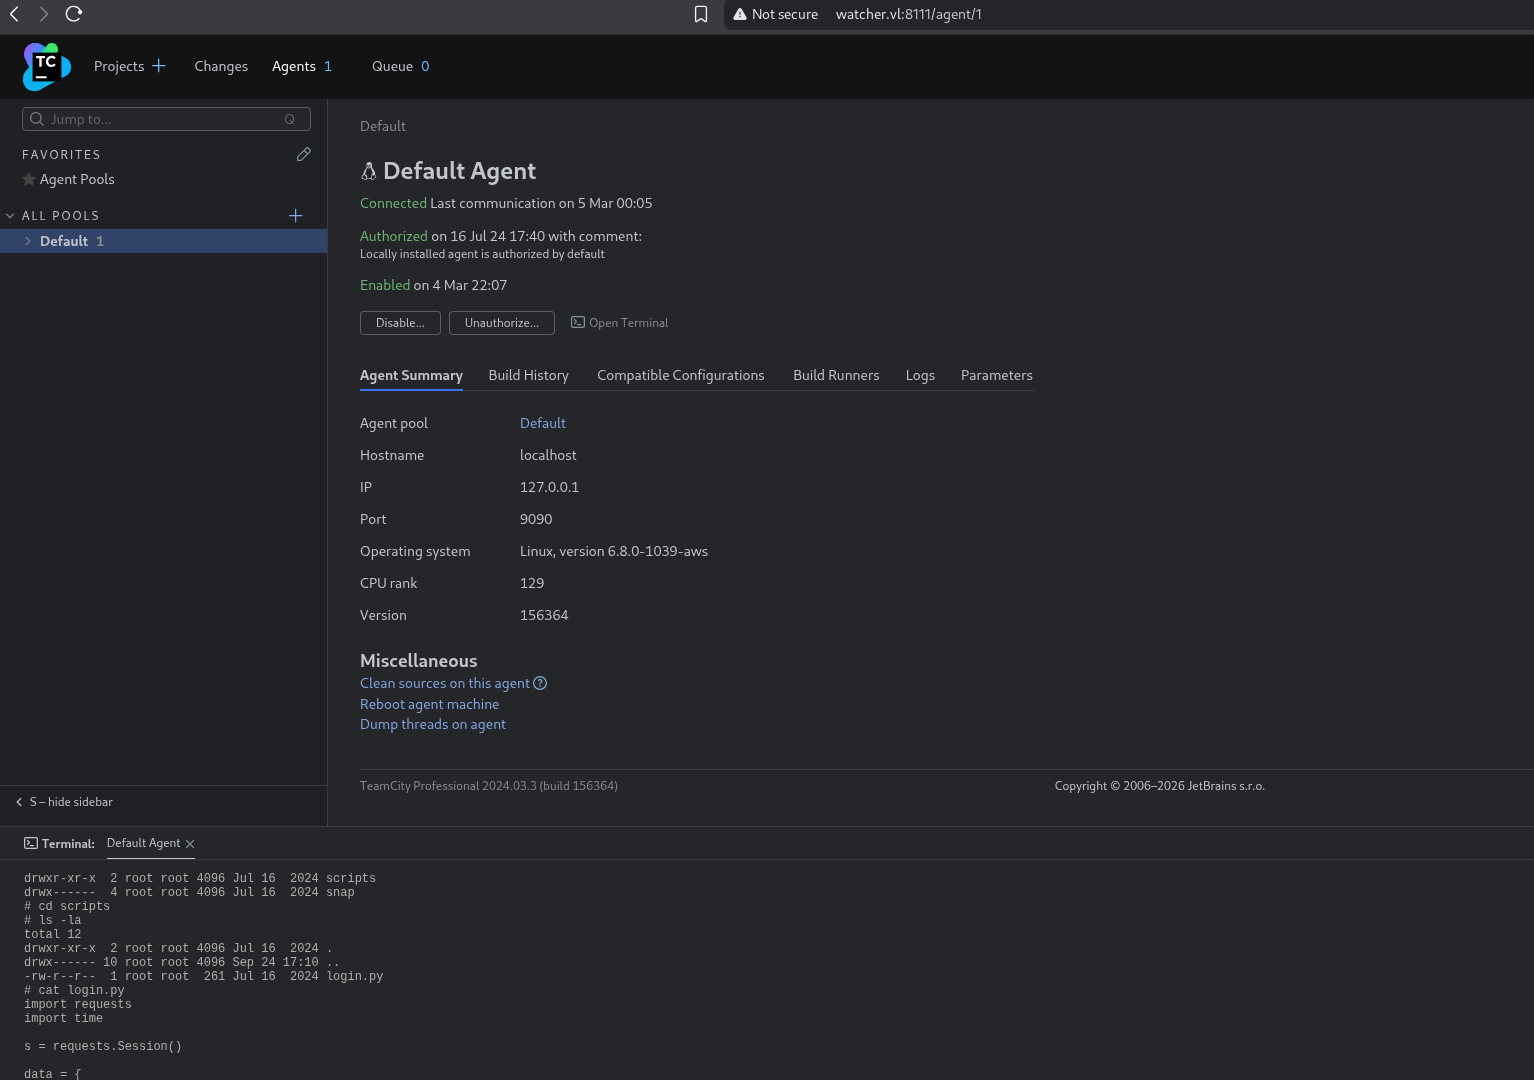Add a new project with plus icon
This screenshot has height=1080, width=1534.
159,66
